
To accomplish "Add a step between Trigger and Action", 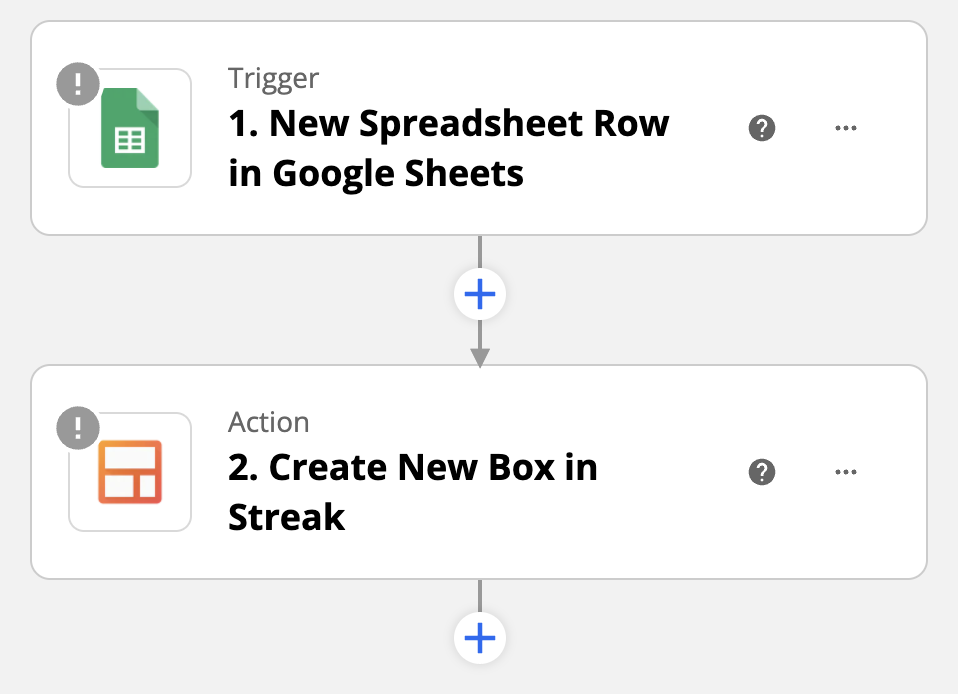I will tap(480, 294).
